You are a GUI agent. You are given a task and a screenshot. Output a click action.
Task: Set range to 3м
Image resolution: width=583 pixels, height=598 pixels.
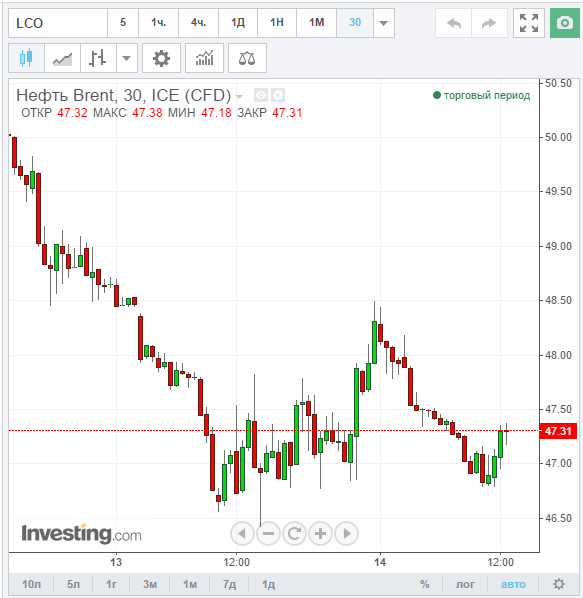150,584
